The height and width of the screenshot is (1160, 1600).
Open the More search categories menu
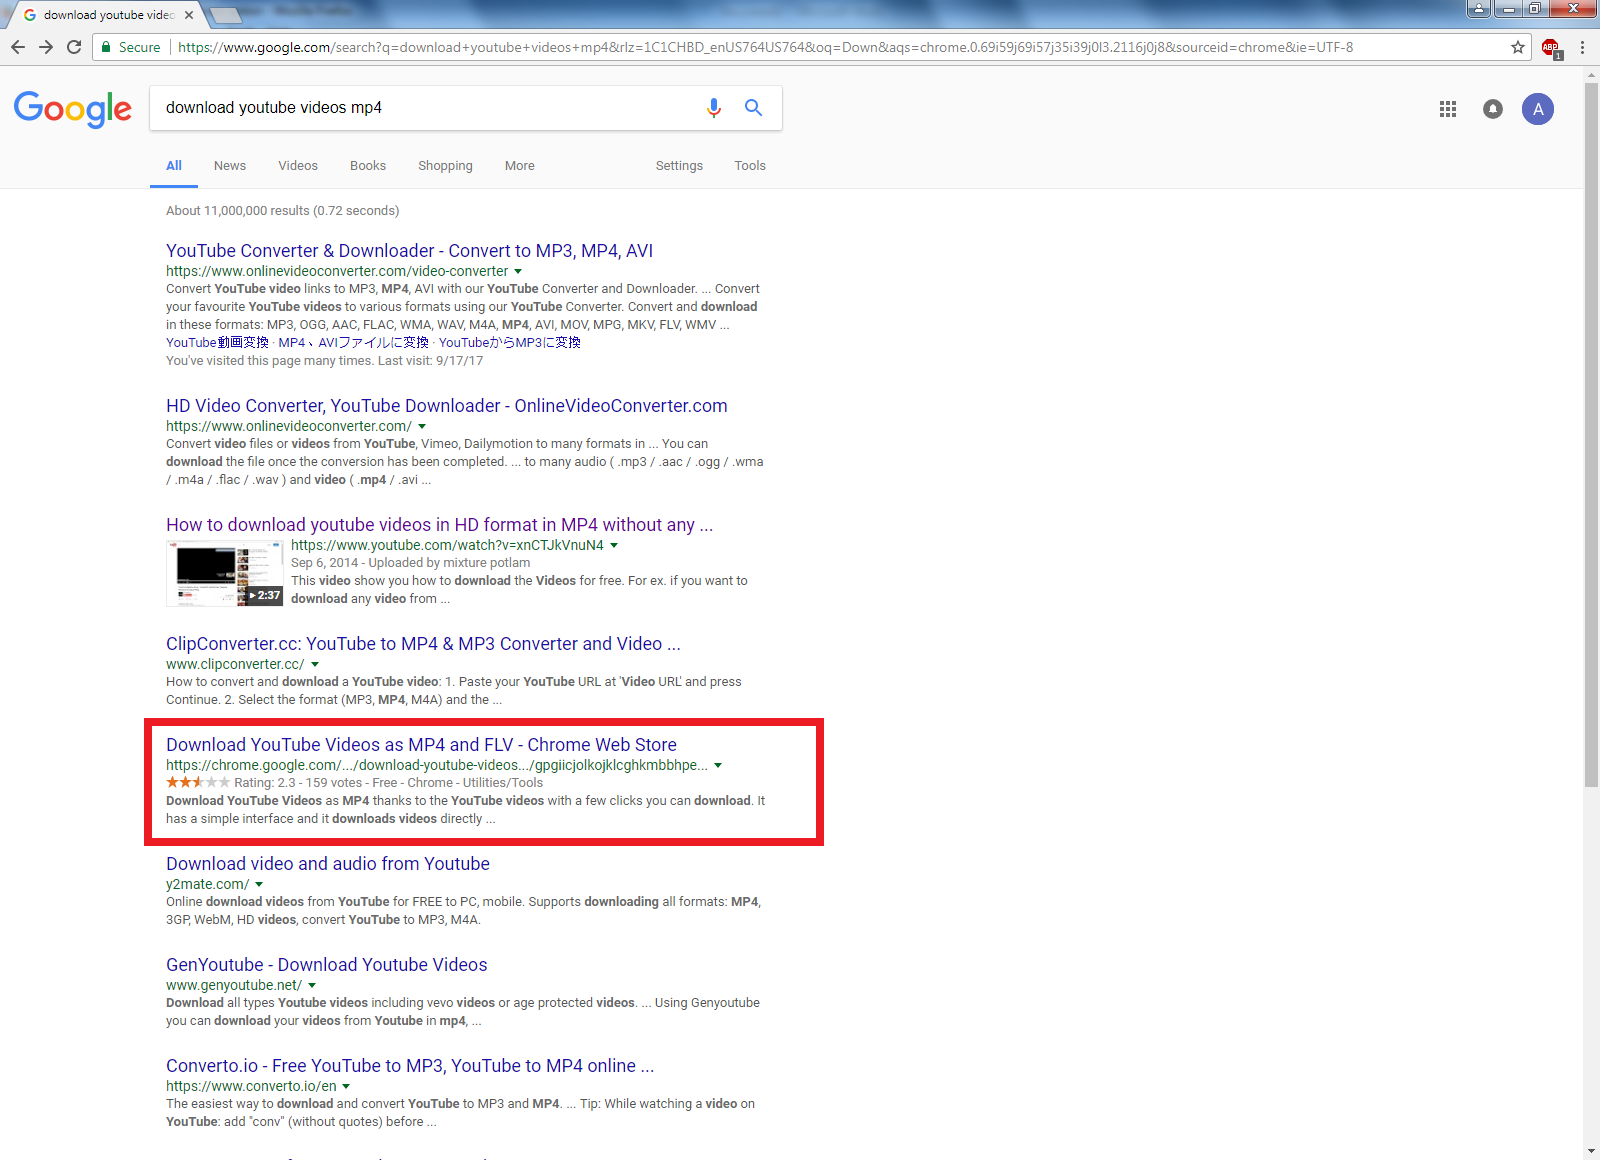[520, 166]
